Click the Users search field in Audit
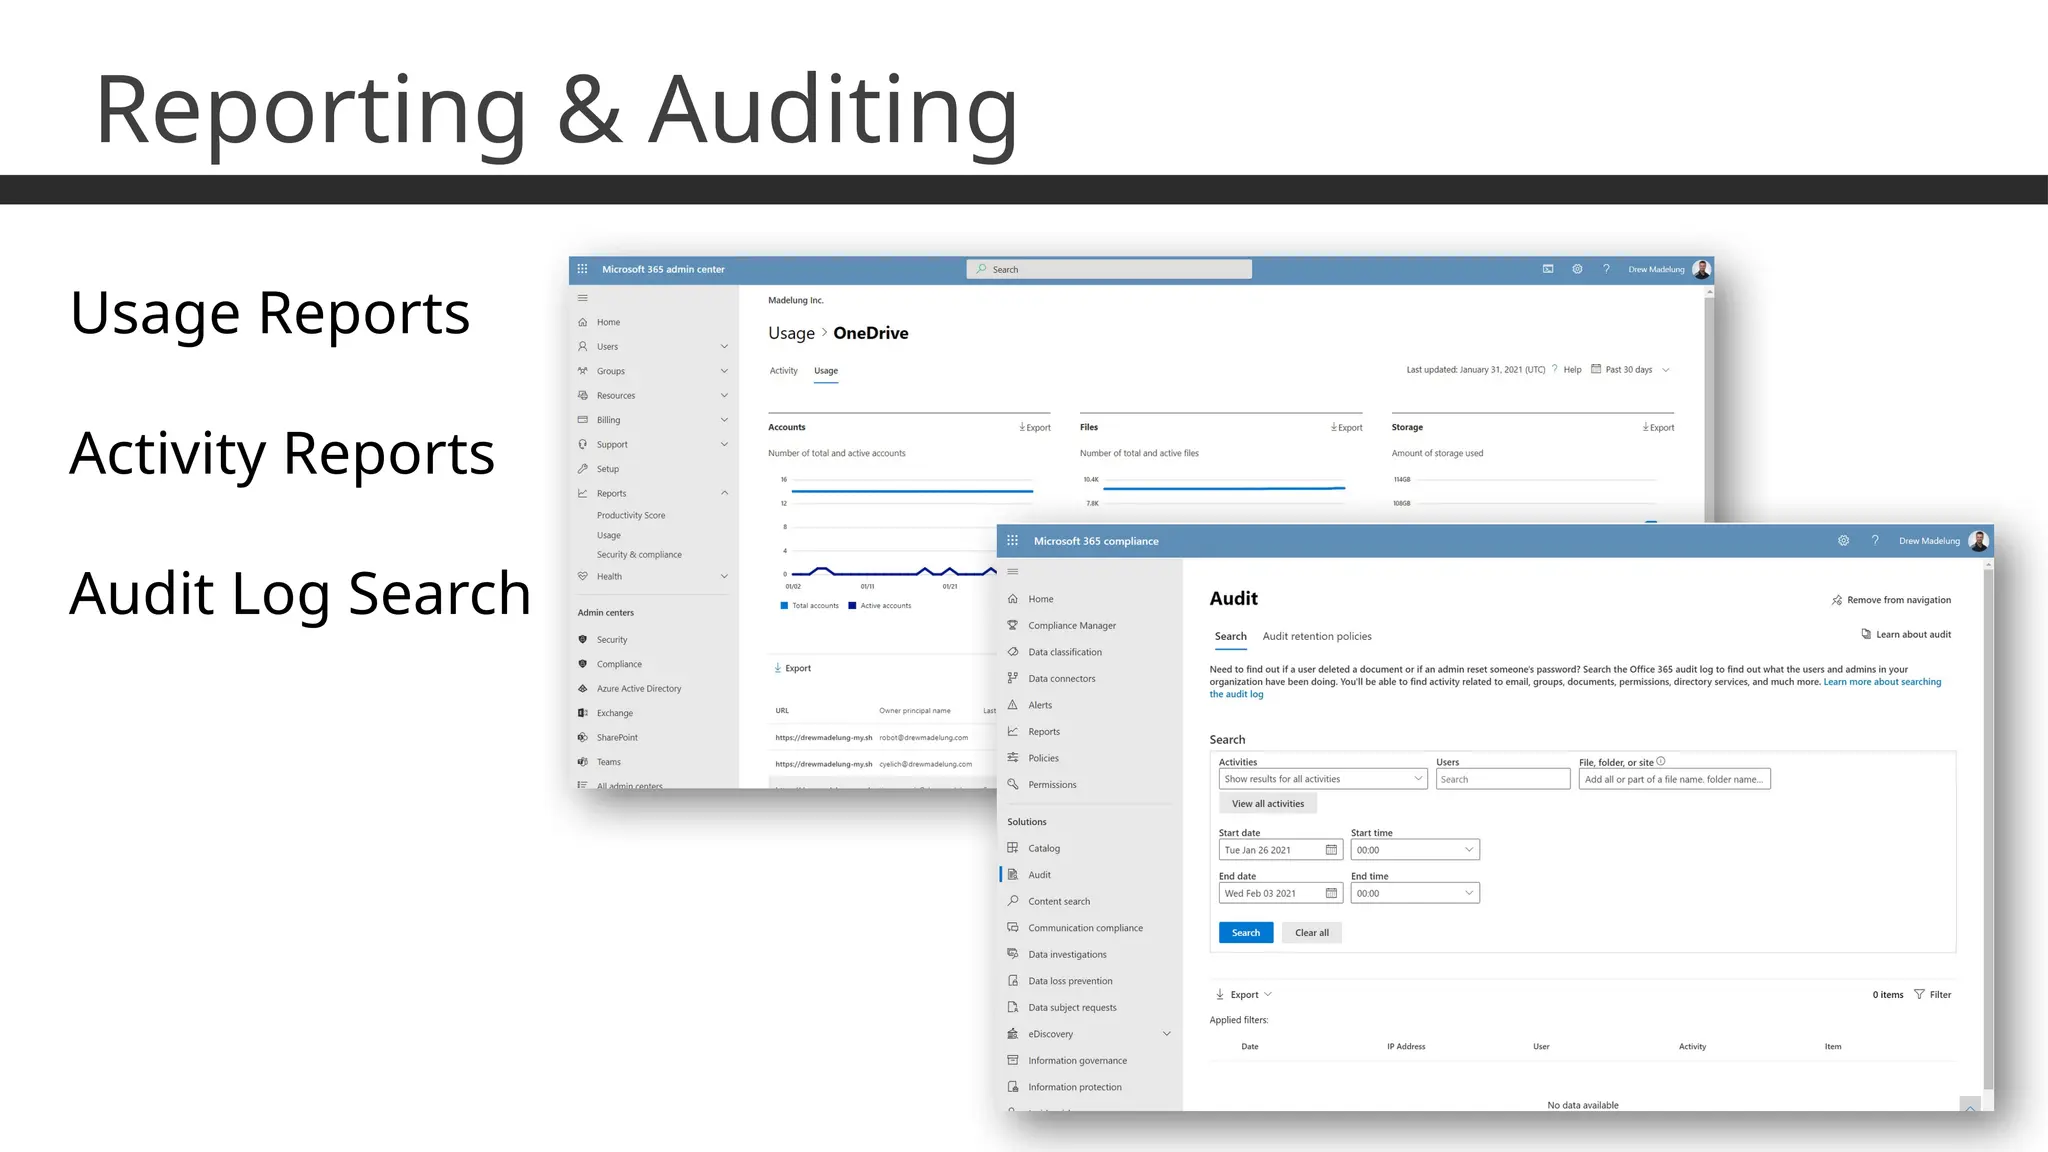This screenshot has width=2048, height=1152. pyautogui.click(x=1503, y=779)
